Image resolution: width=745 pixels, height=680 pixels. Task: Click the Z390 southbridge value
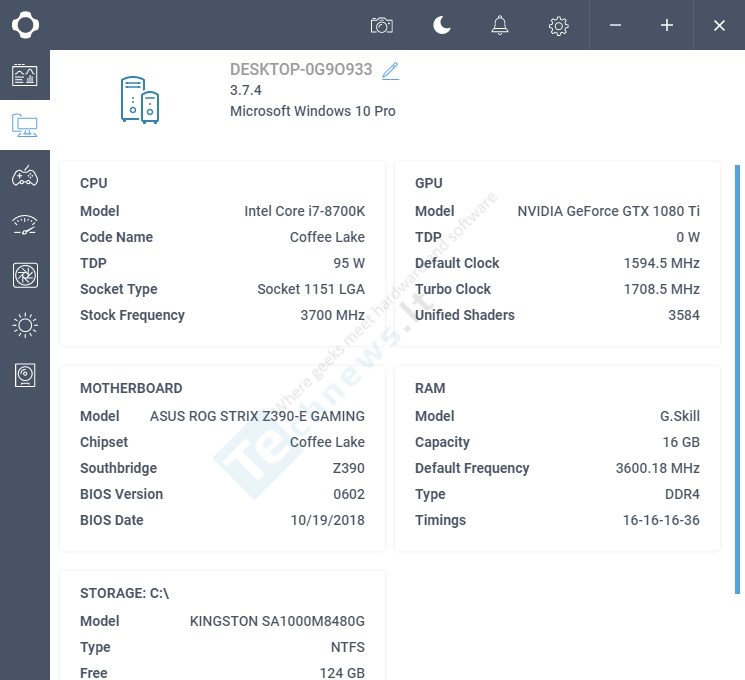pyautogui.click(x=349, y=468)
